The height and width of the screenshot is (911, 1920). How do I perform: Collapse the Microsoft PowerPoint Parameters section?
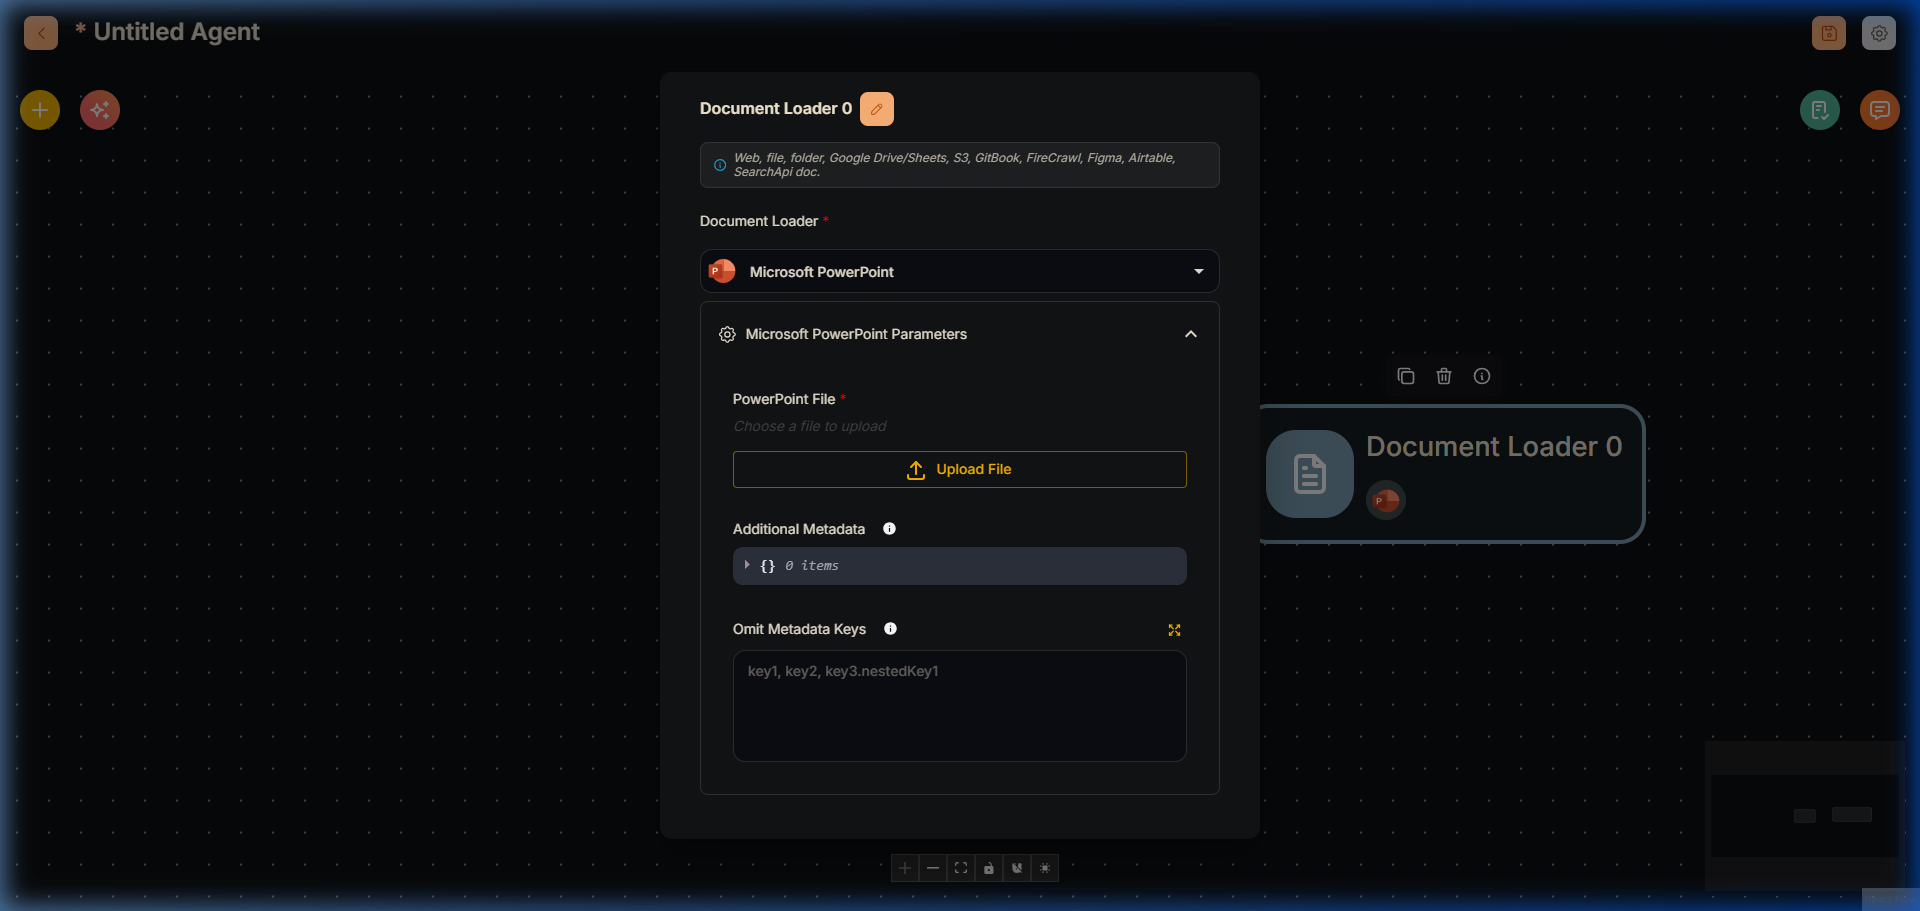tap(1191, 334)
